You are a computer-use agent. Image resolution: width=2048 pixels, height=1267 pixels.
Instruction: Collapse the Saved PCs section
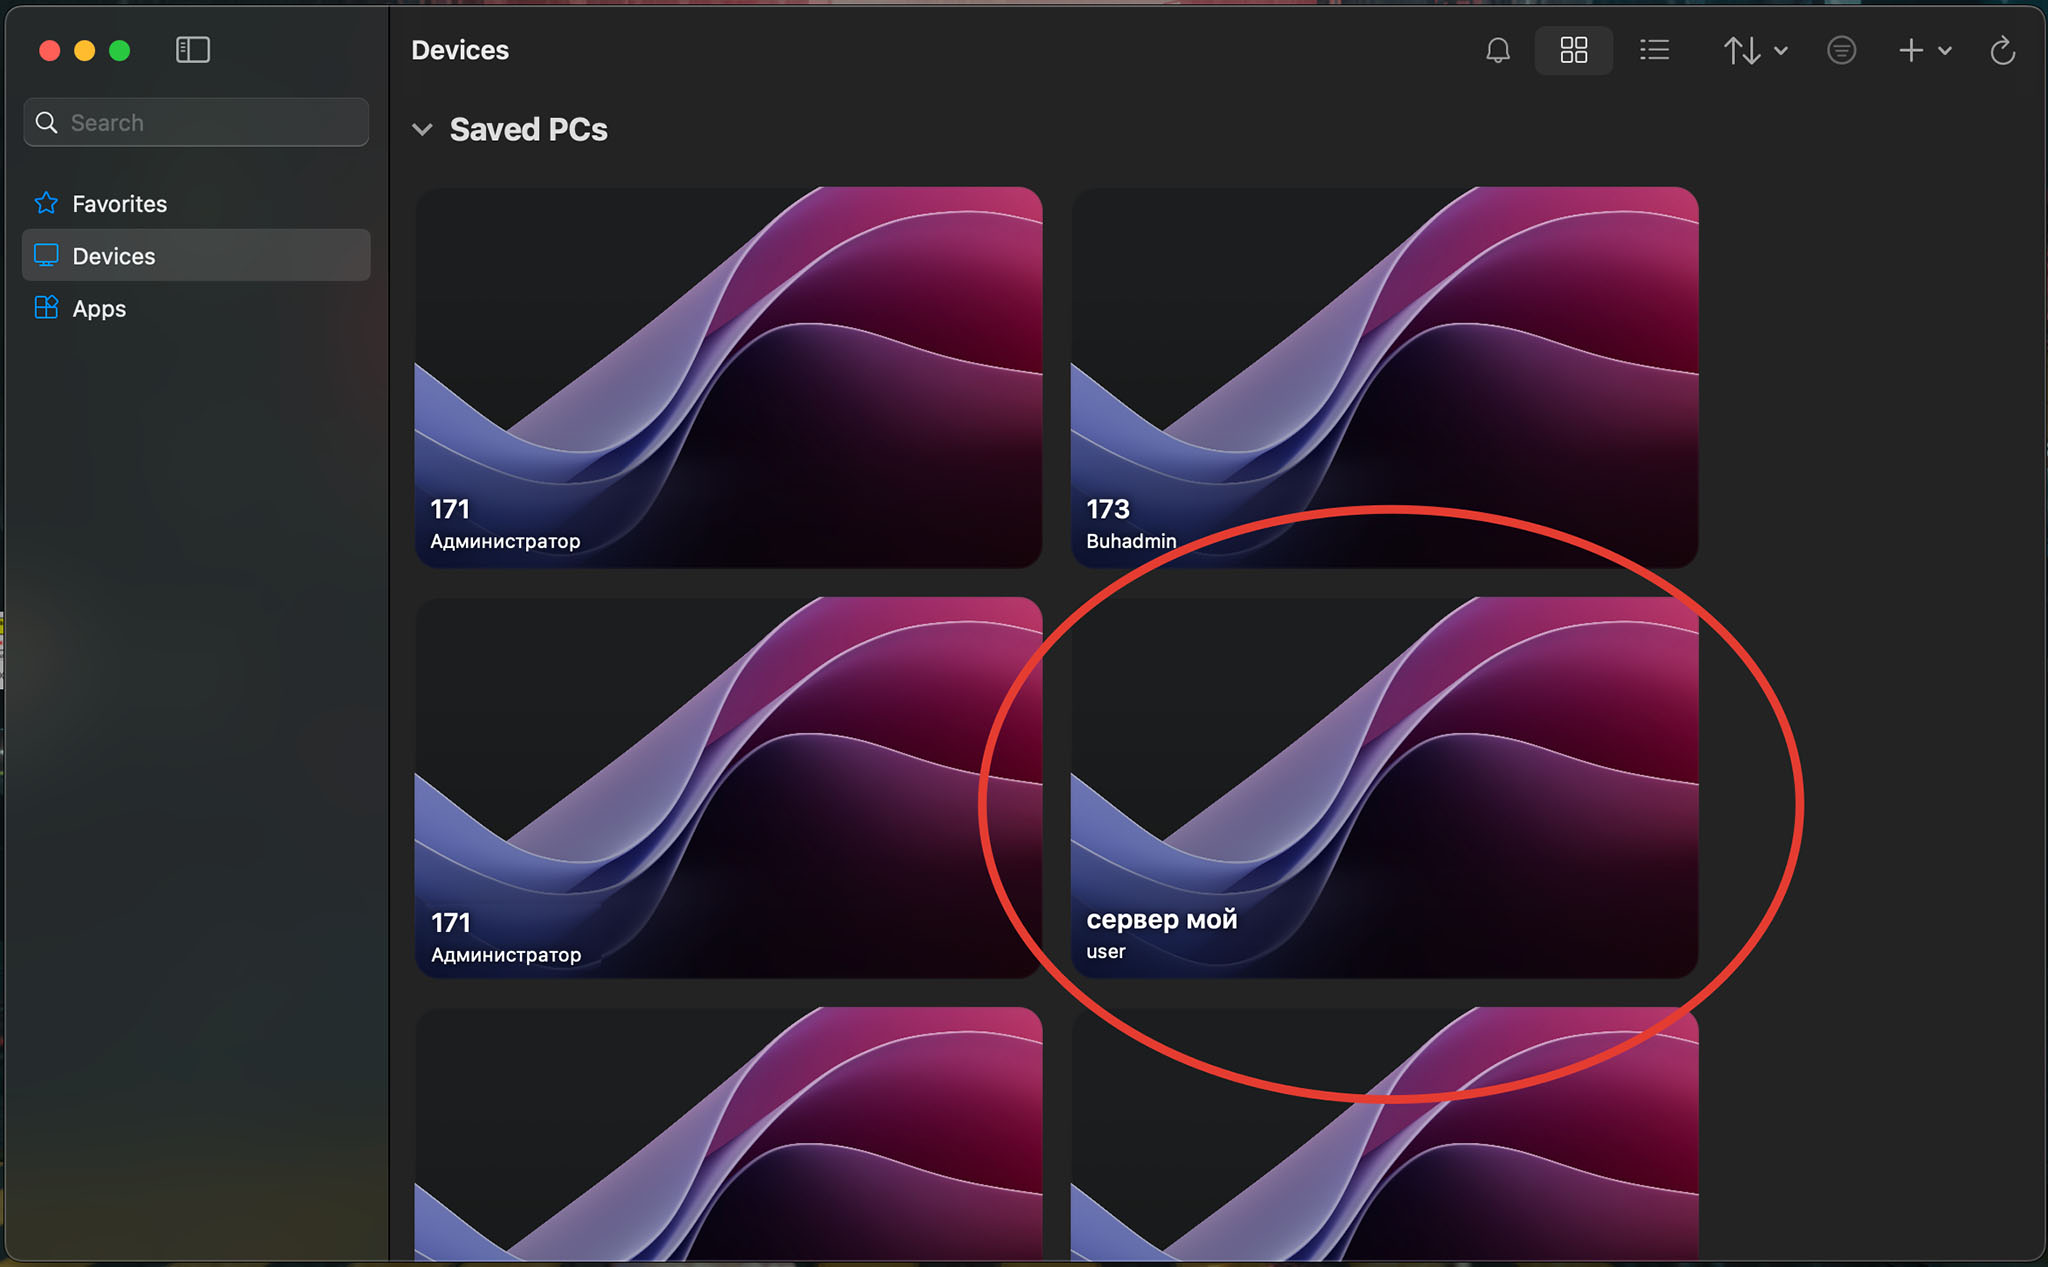click(422, 130)
